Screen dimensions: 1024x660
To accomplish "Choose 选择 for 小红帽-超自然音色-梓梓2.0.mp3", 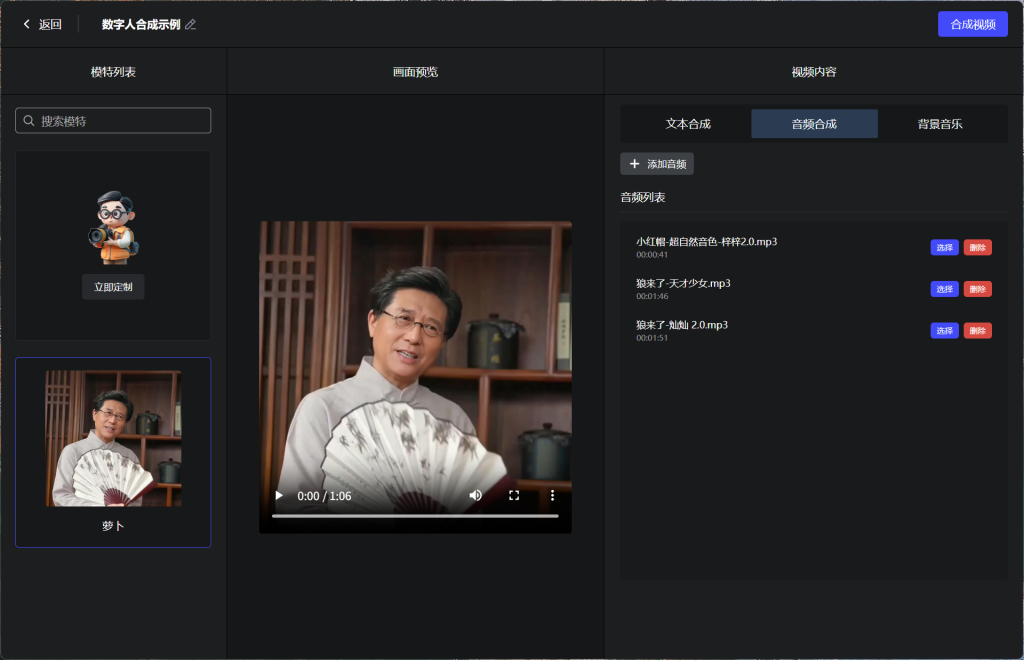I will (944, 248).
